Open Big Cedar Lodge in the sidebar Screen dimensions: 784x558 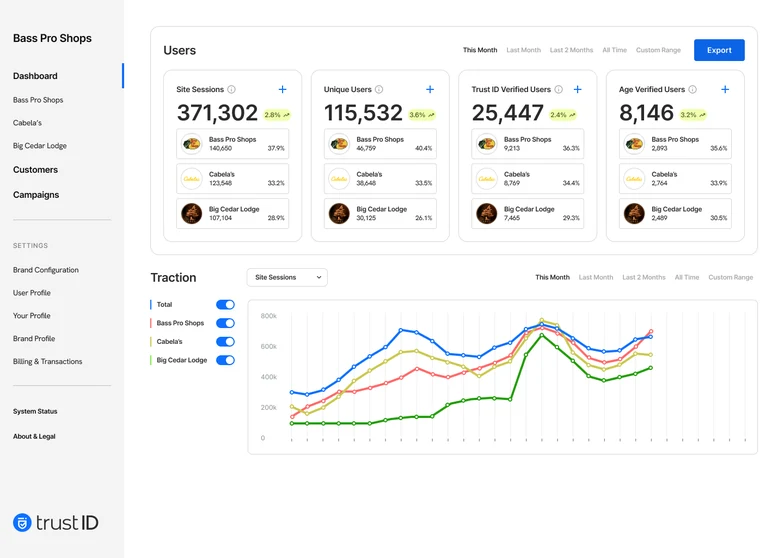tap(40, 146)
